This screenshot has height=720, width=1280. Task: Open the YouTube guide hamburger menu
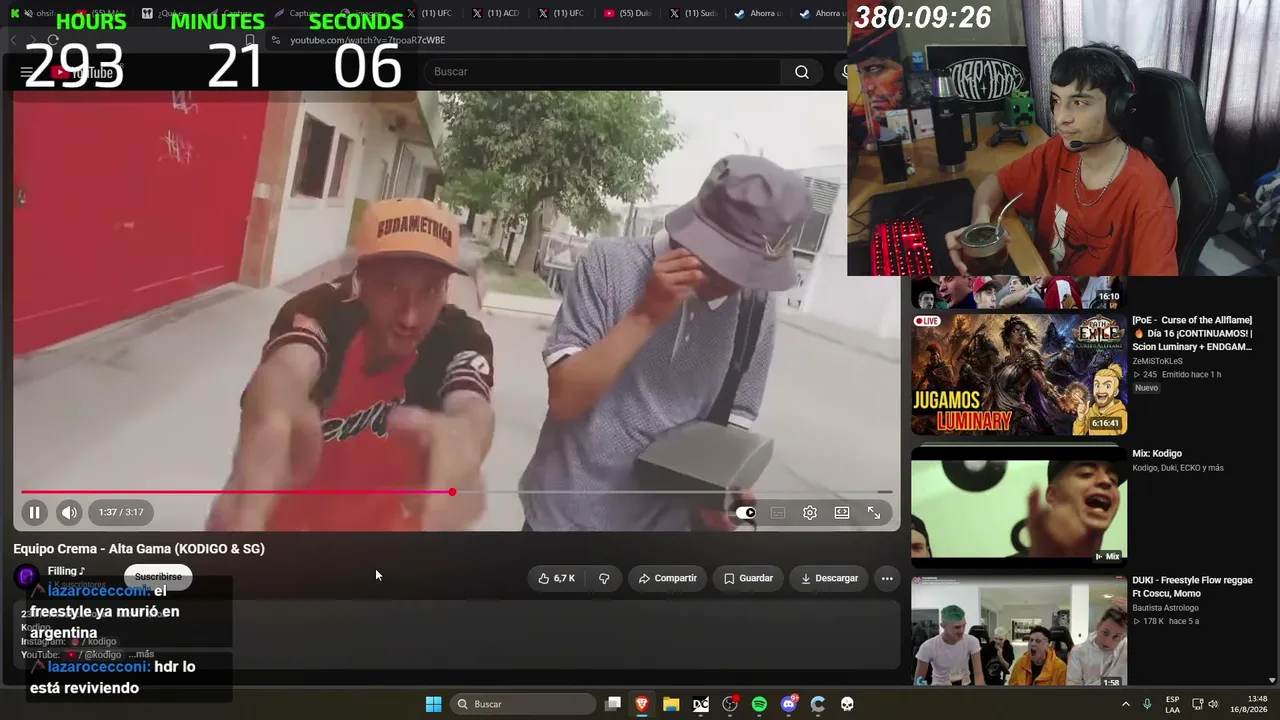tap(27, 72)
